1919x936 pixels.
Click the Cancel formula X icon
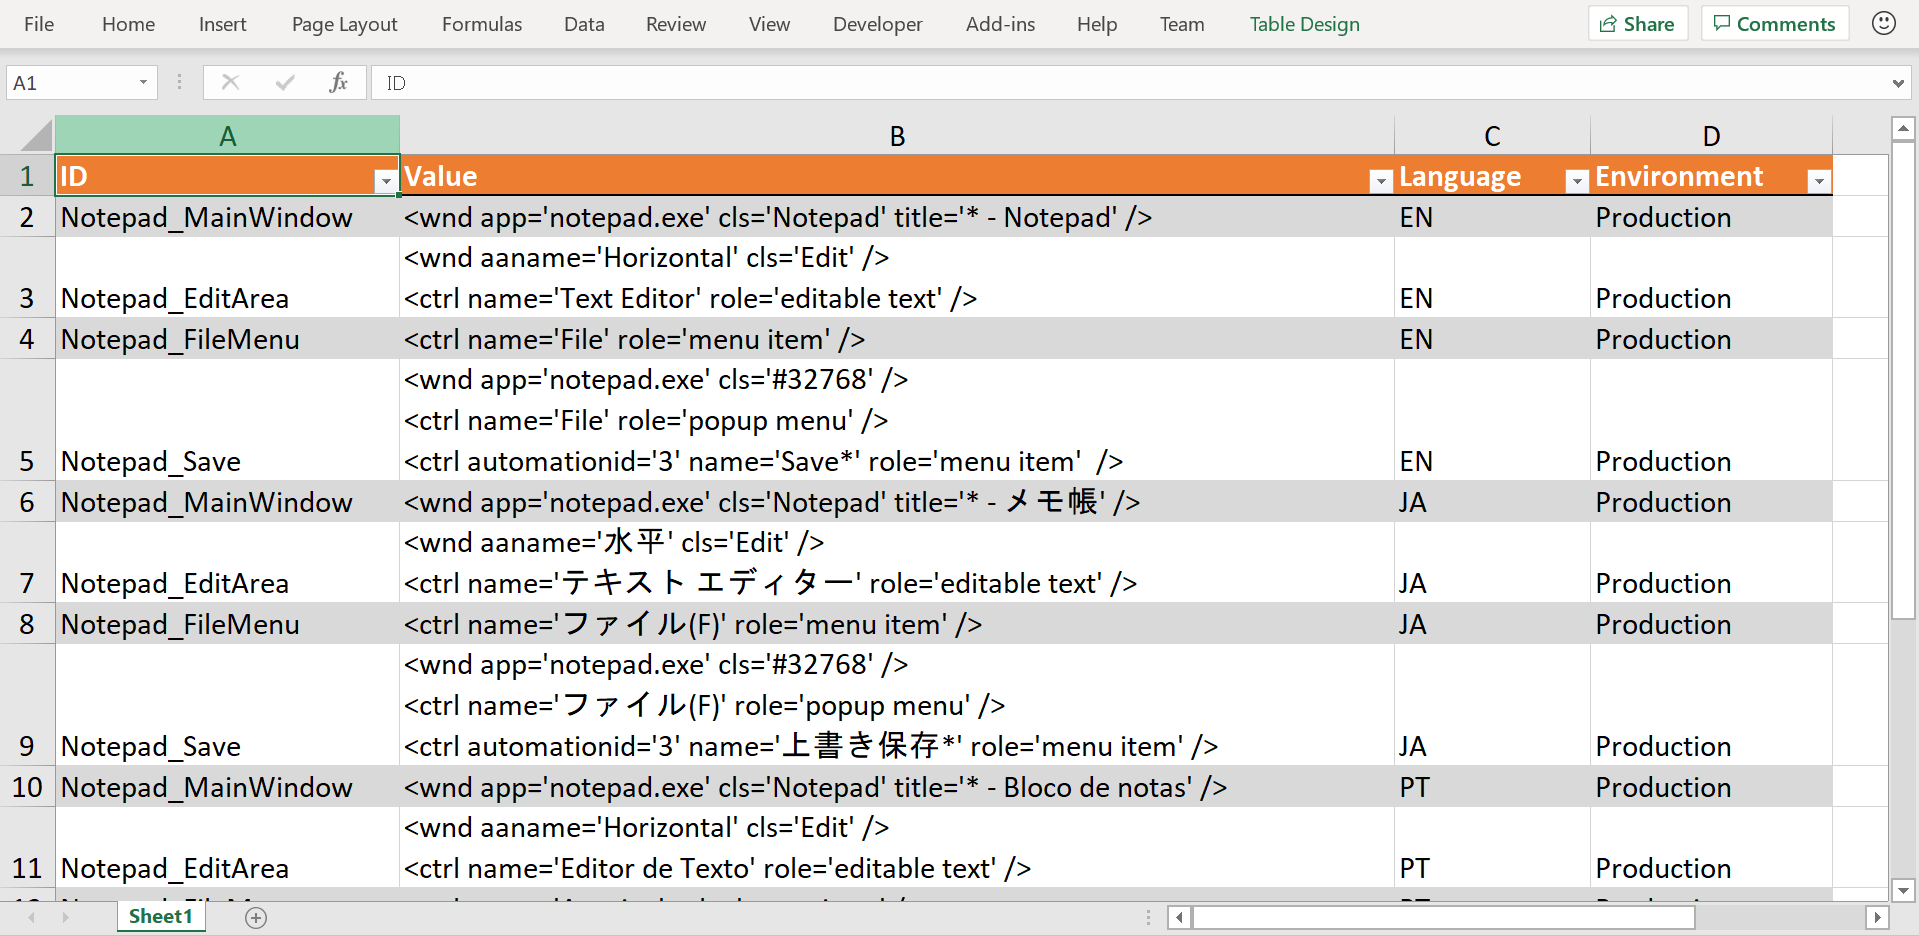[230, 82]
